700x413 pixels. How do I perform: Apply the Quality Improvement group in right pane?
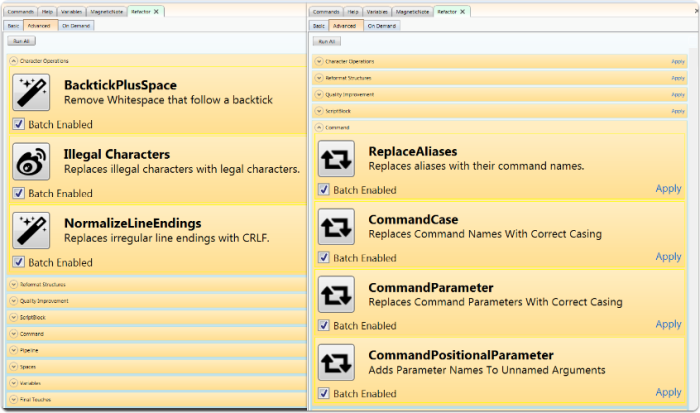pyautogui.click(x=678, y=94)
